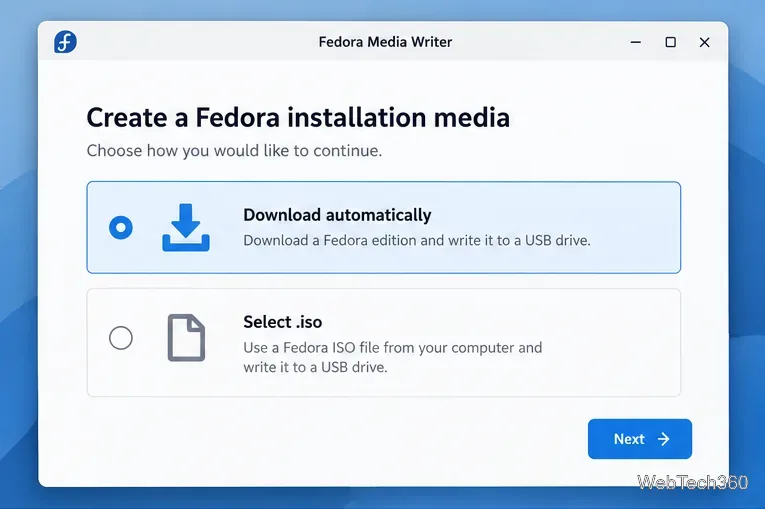This screenshot has height=509, width=765.
Task: Click the ISO file document icon
Action: pyautogui.click(x=186, y=338)
